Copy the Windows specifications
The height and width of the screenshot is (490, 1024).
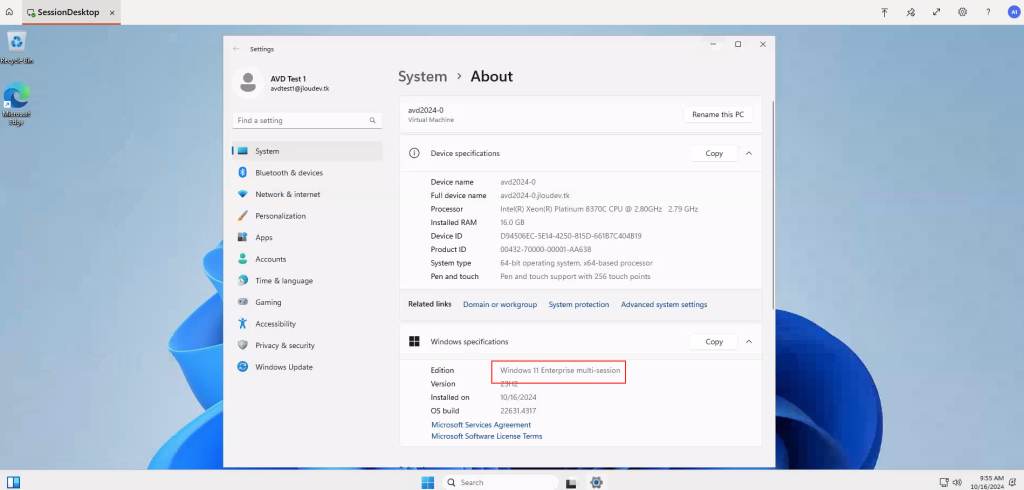click(714, 341)
